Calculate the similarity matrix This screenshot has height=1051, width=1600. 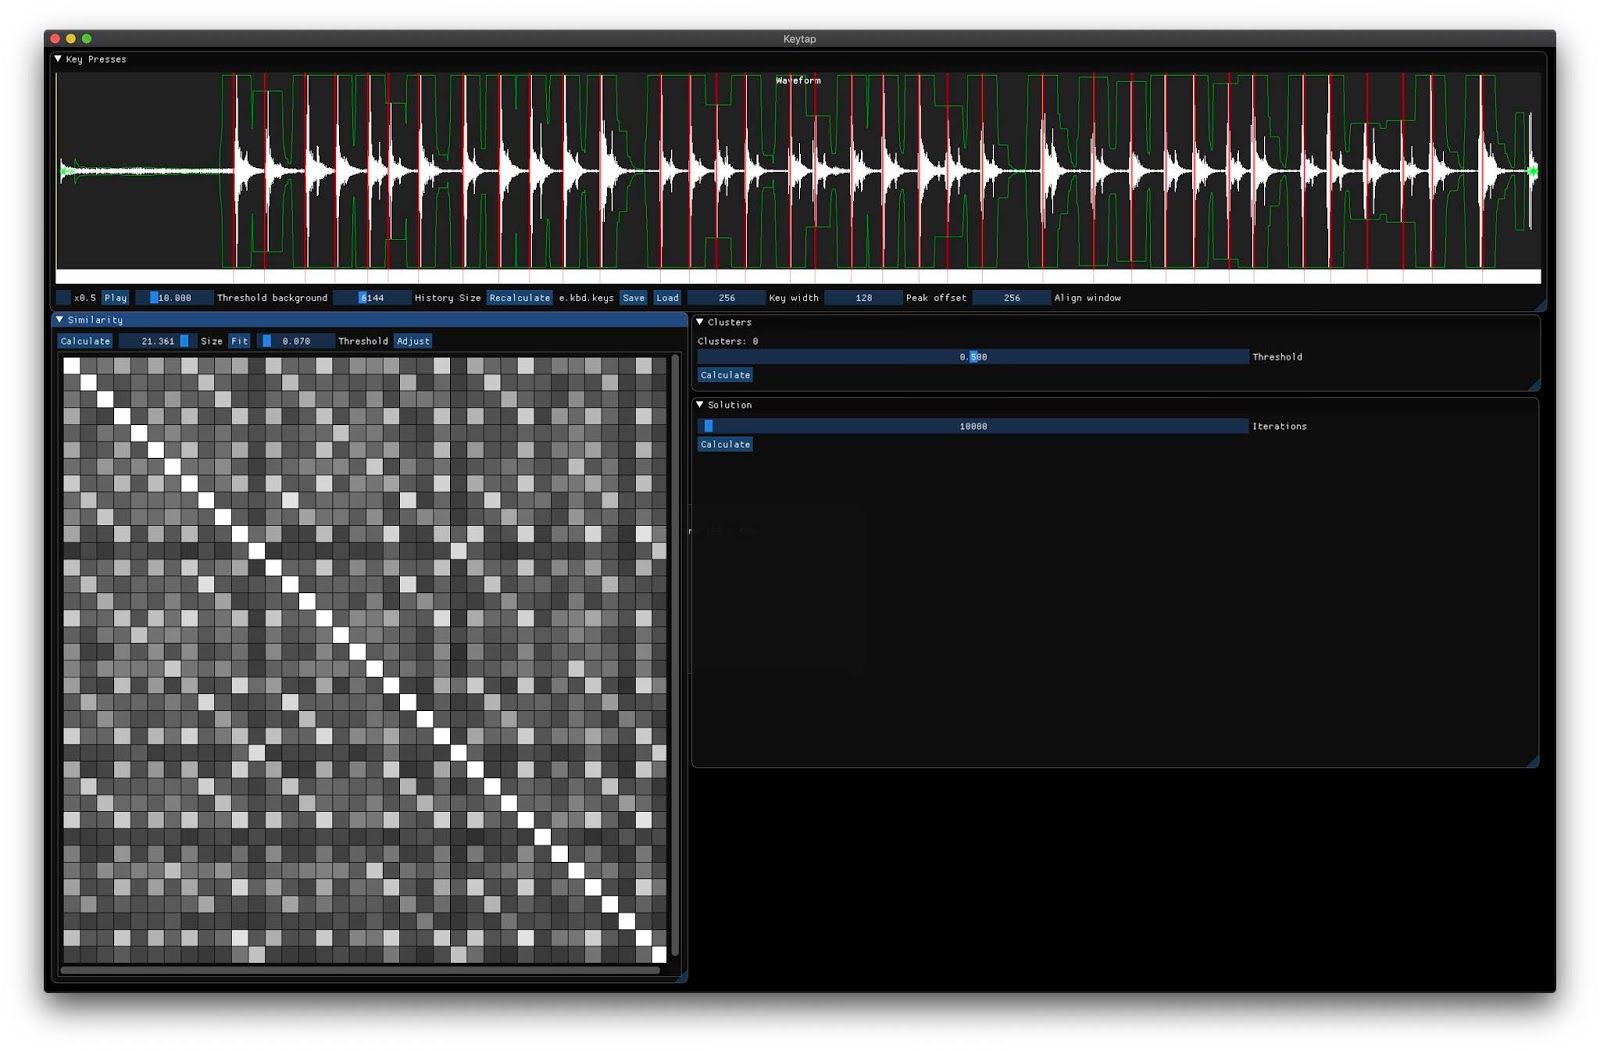tap(84, 340)
